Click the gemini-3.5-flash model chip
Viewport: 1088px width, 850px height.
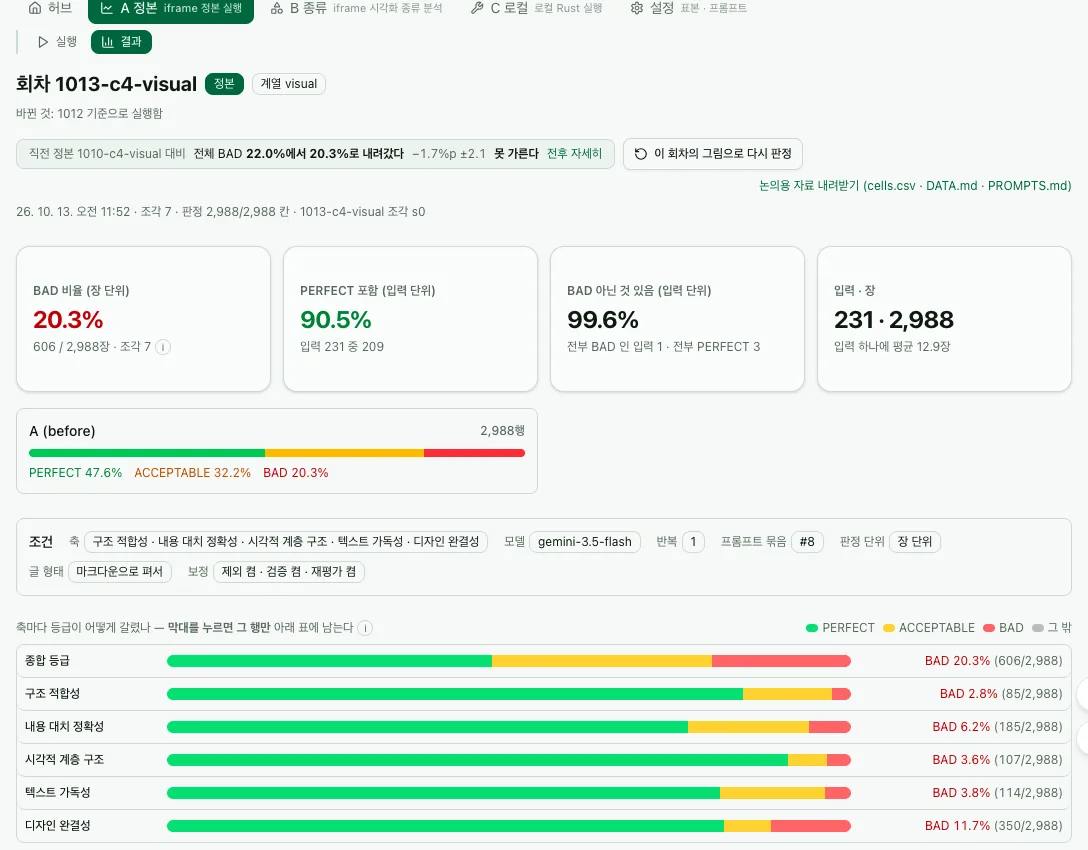click(x=585, y=542)
